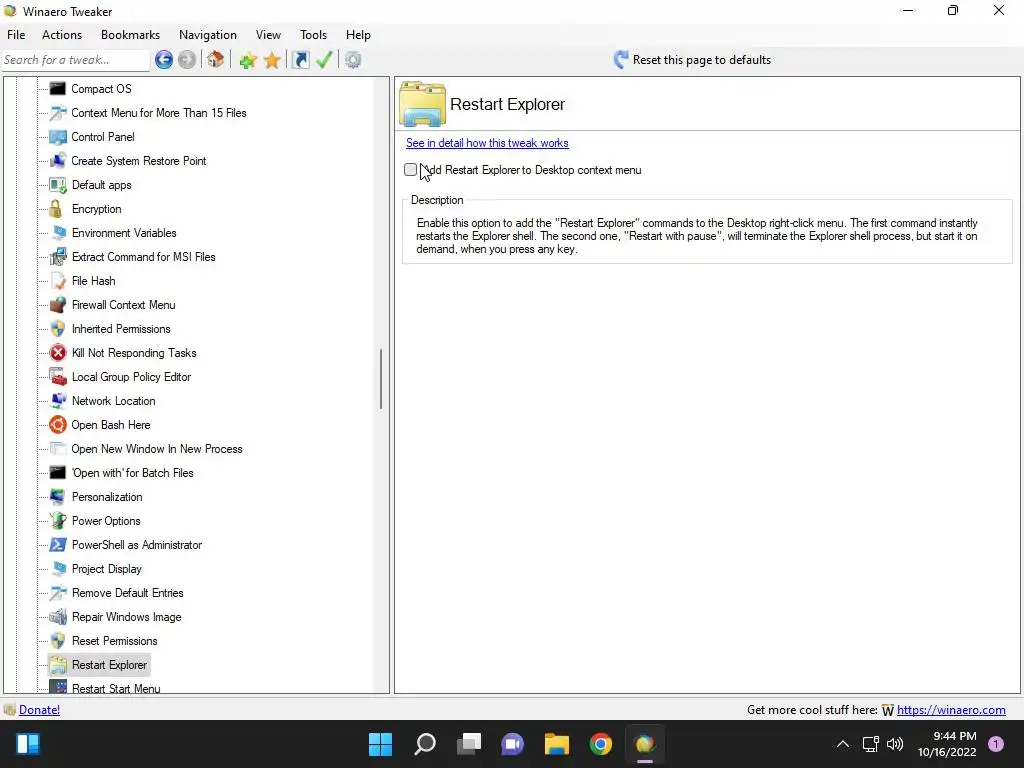Open the Actions menu
The image size is (1024, 768).
pyautogui.click(x=62, y=35)
